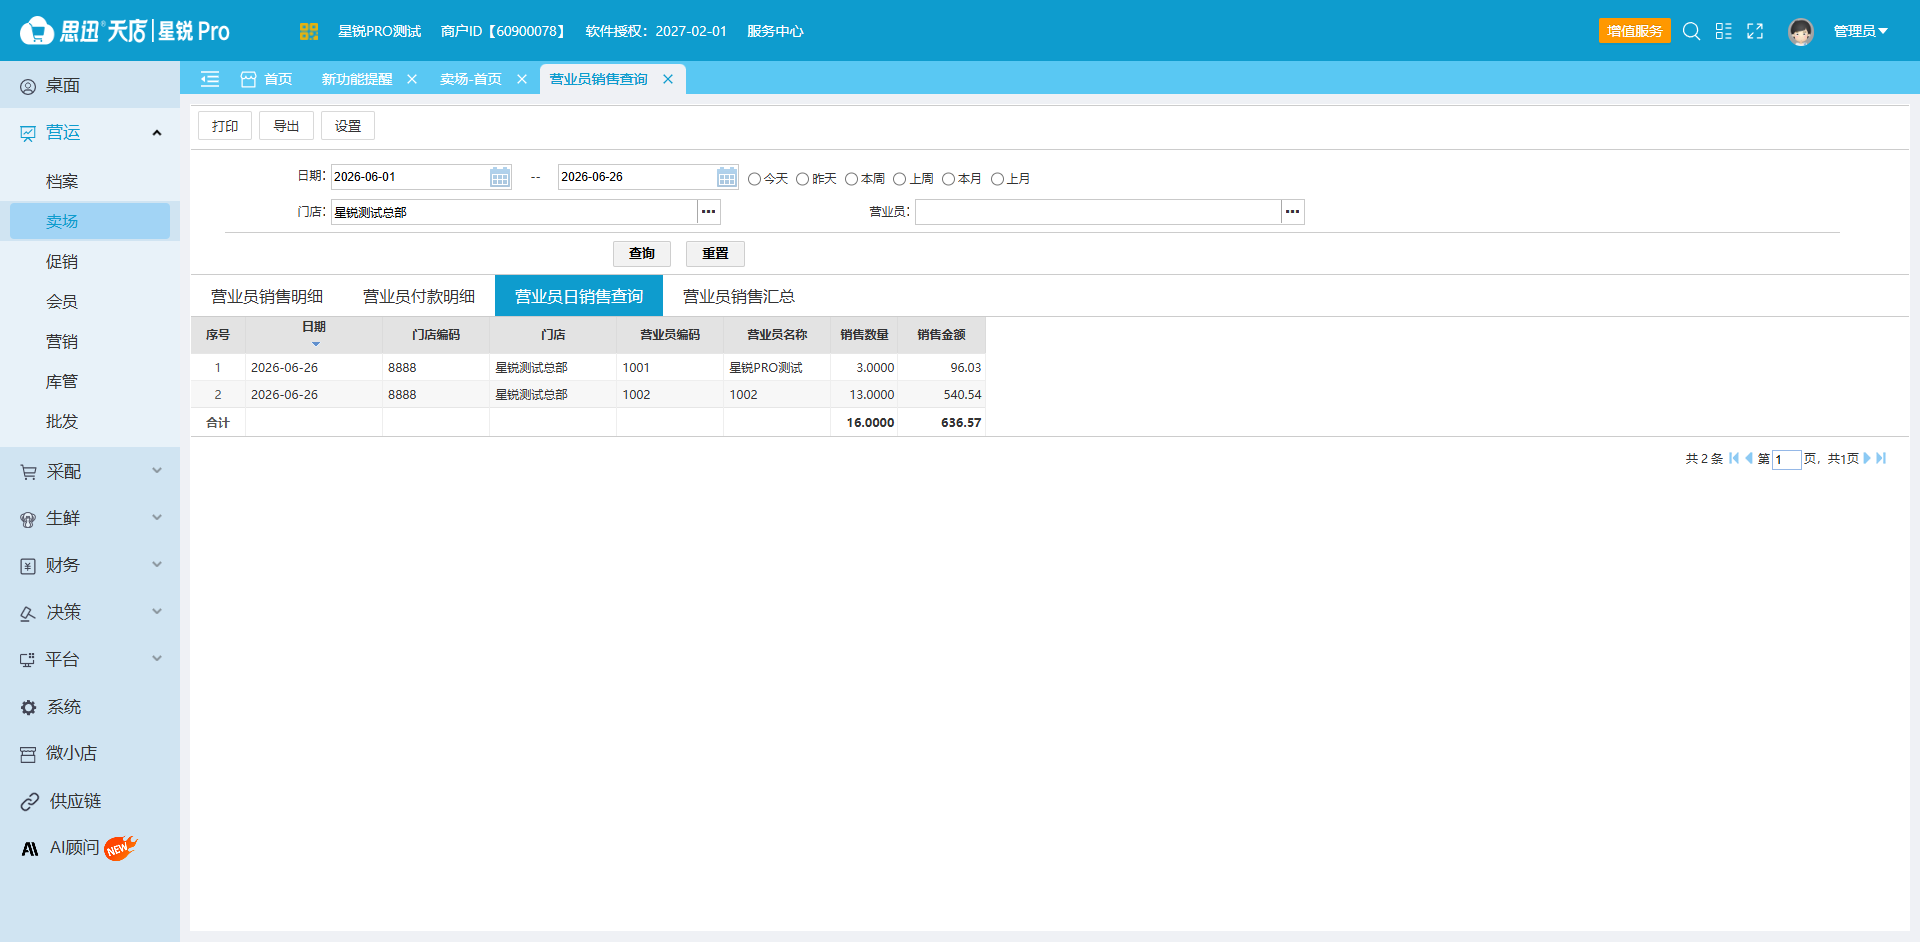Image resolution: width=1920 pixels, height=942 pixels.
Task: Open AI顾问 in sidebar
Action: (90, 848)
